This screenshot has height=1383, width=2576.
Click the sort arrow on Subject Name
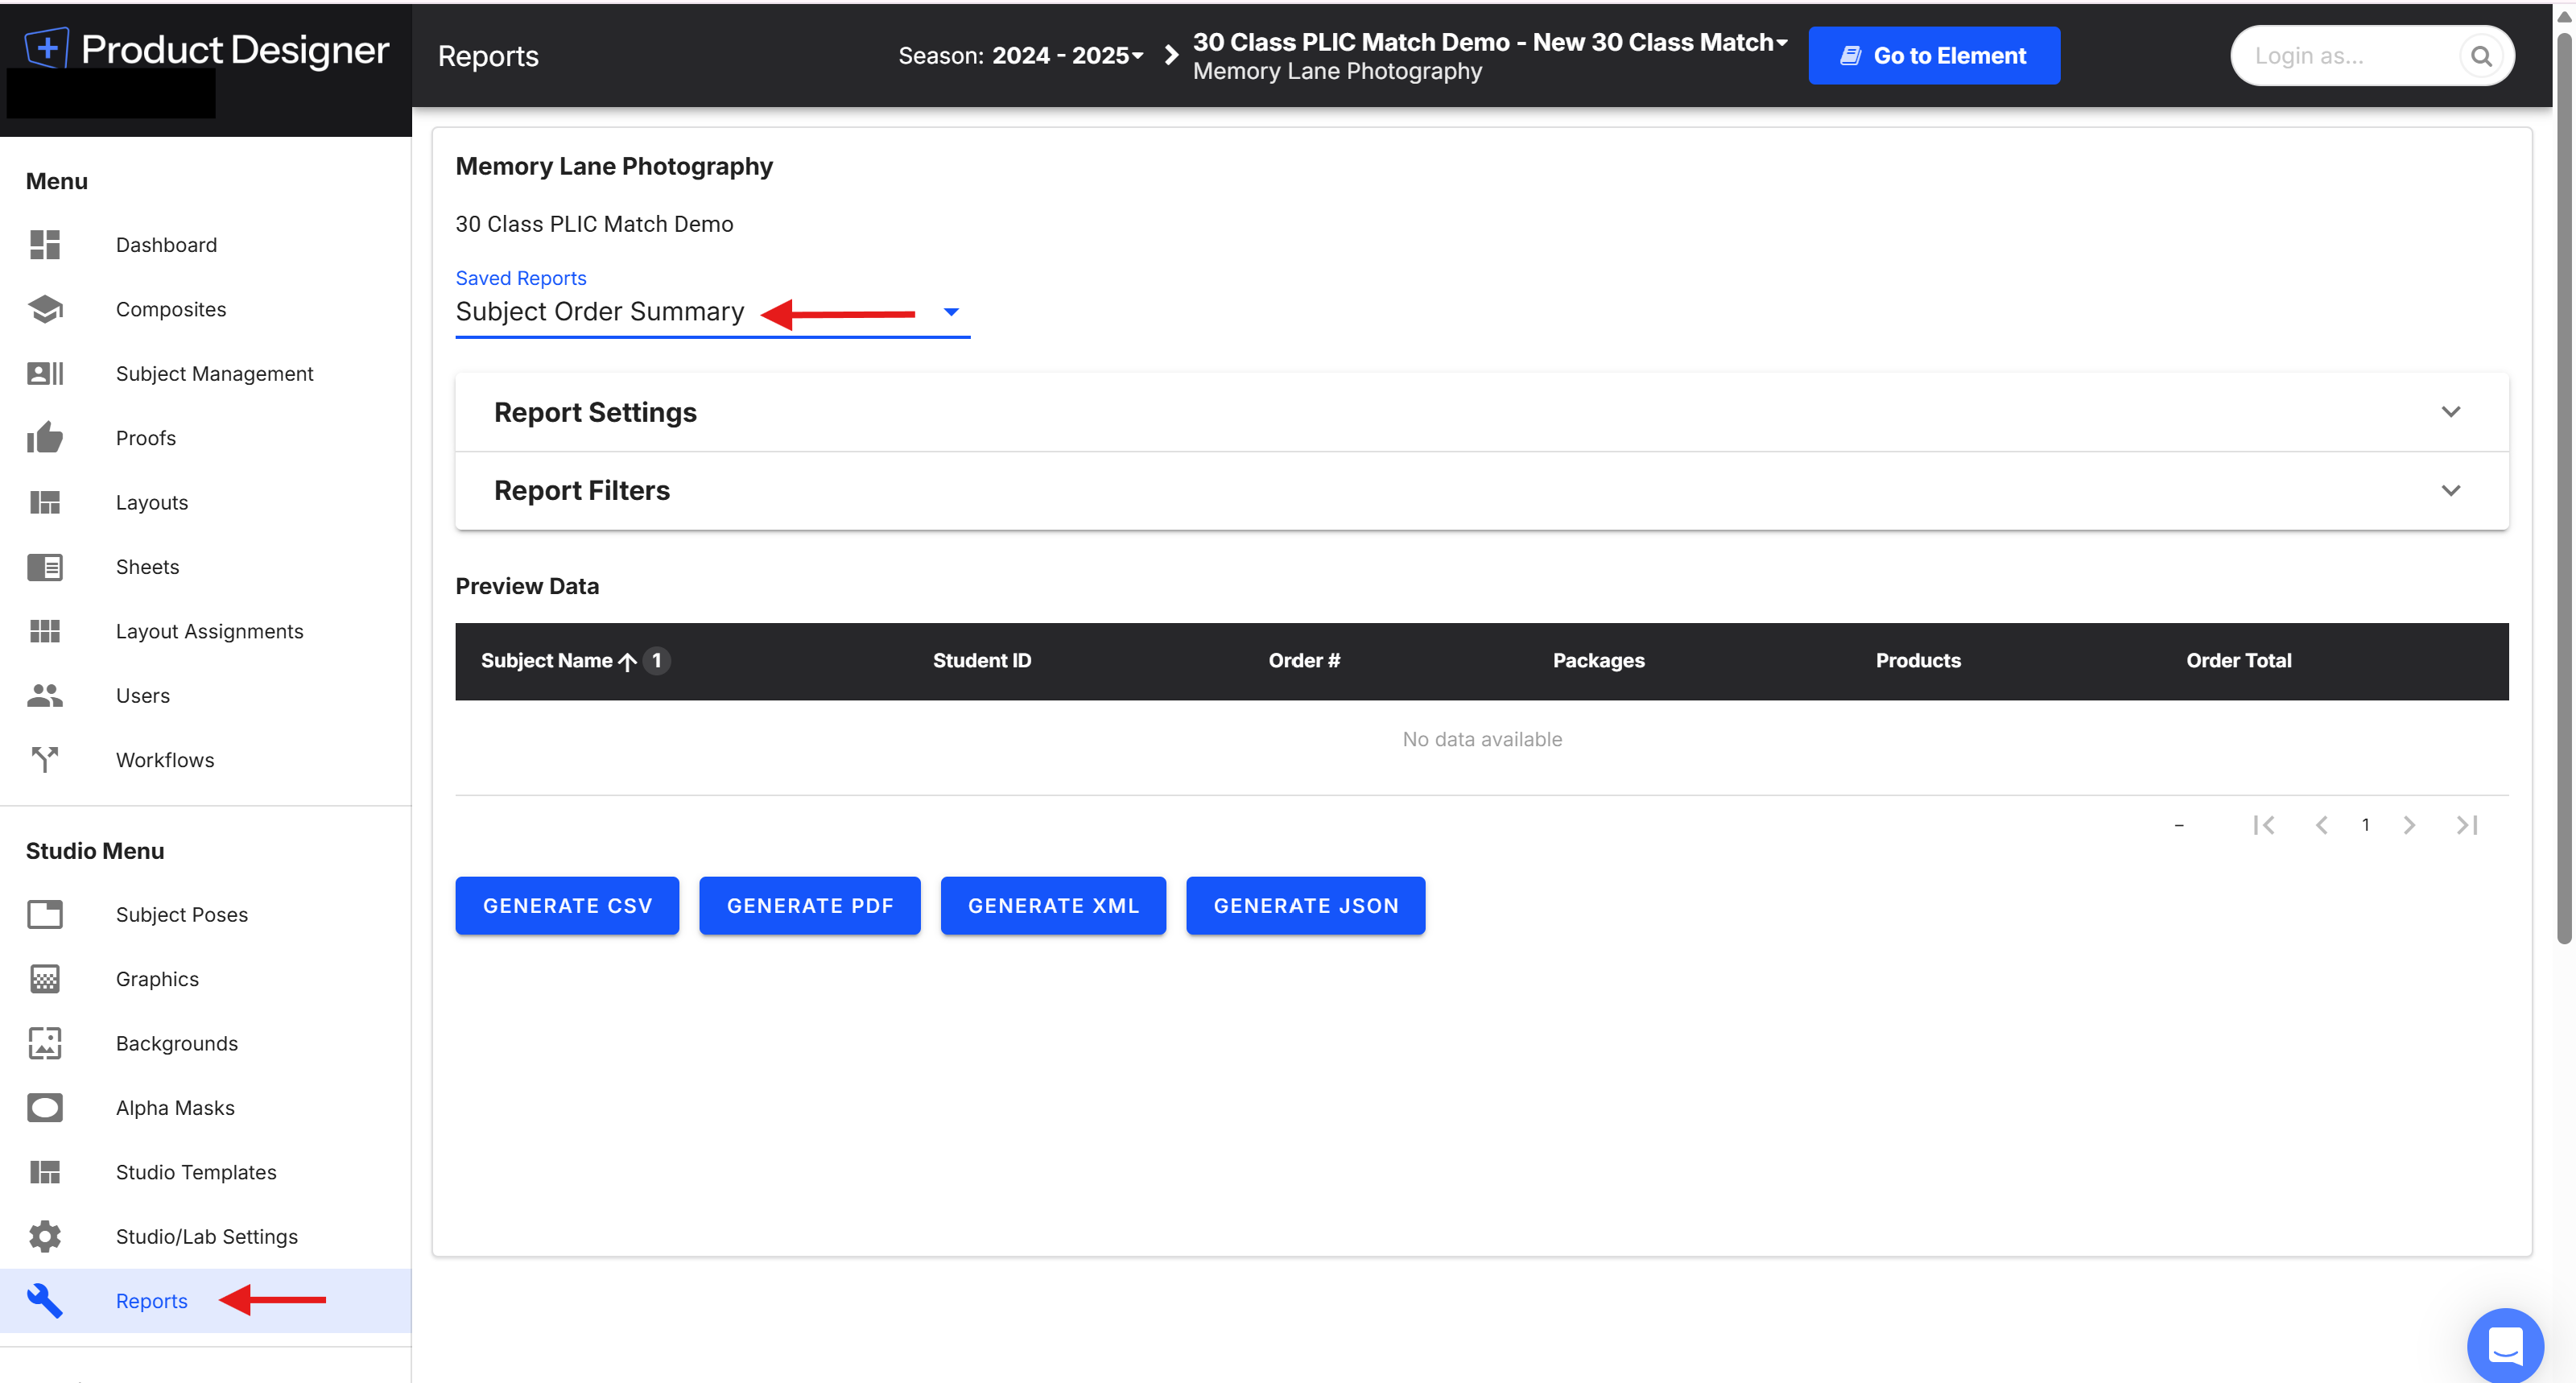click(x=627, y=661)
